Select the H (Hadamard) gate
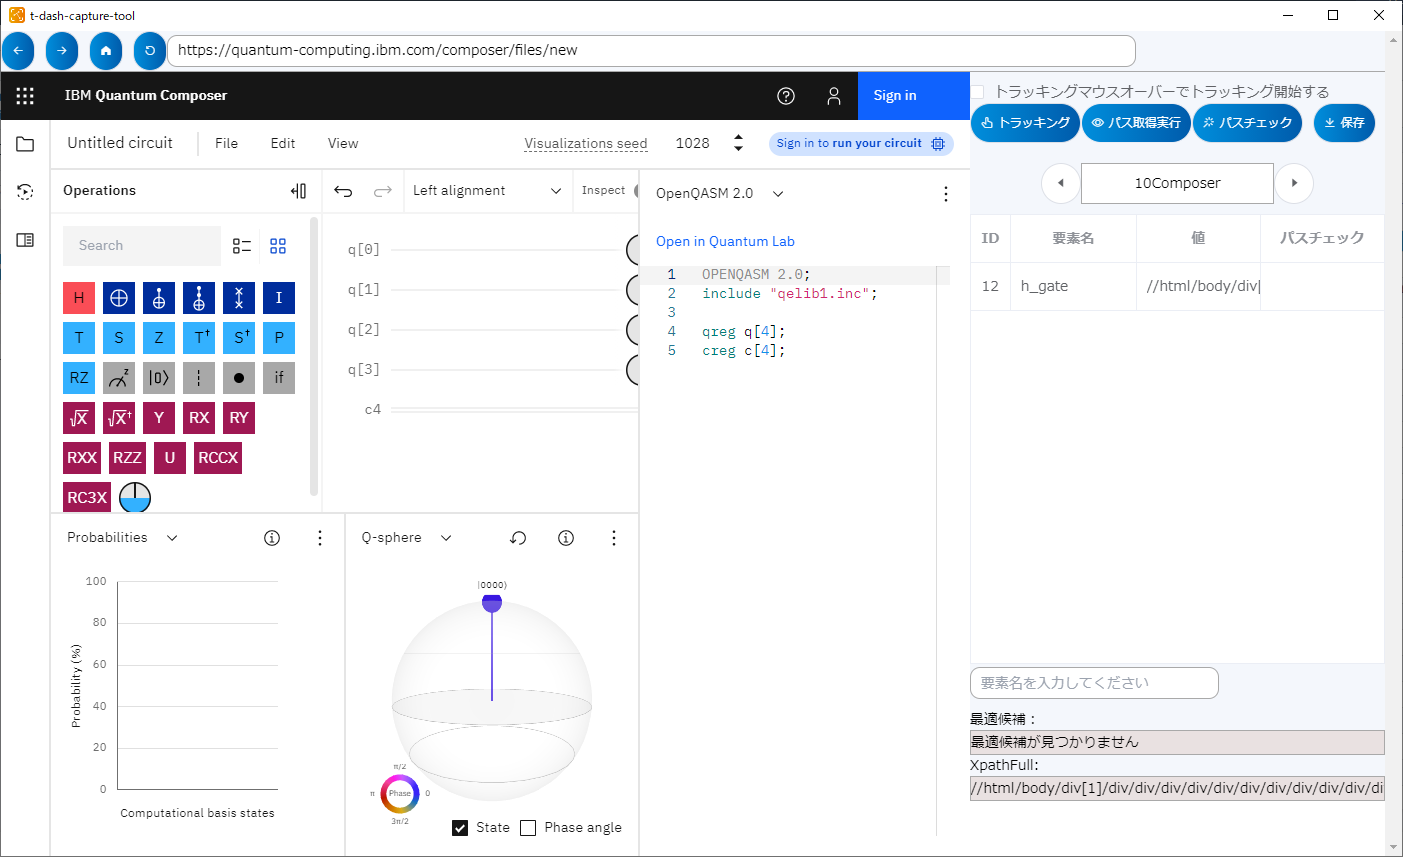The height and width of the screenshot is (857, 1403). (79, 298)
